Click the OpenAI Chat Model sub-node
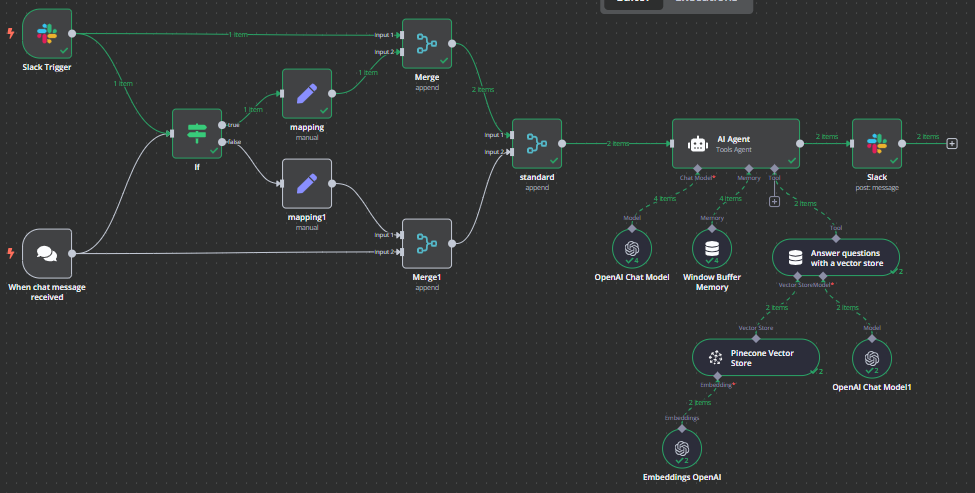This screenshot has width=975, height=493. coord(631,247)
